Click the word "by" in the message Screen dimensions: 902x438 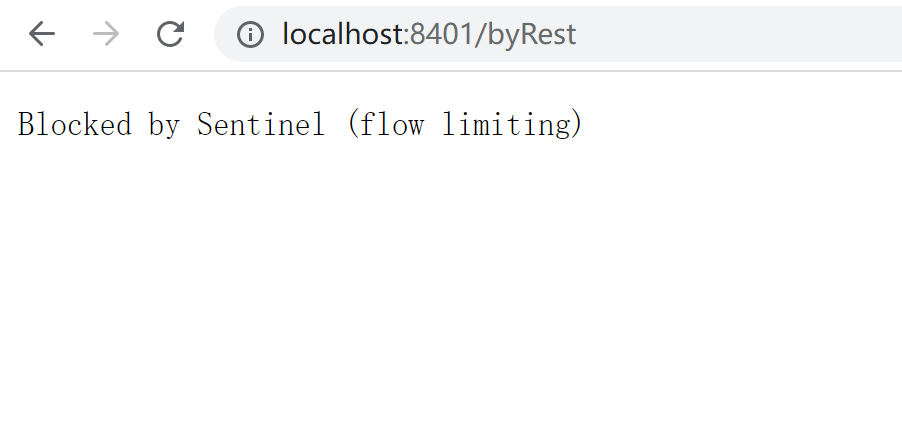click(x=165, y=125)
